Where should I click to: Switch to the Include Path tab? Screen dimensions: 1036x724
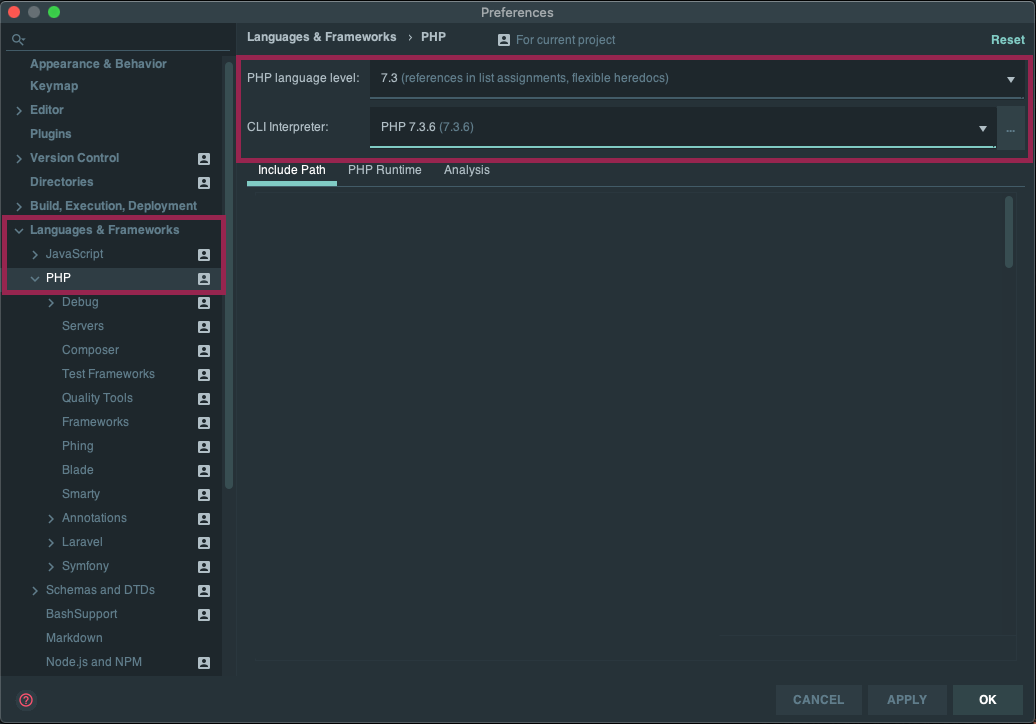[x=291, y=170]
